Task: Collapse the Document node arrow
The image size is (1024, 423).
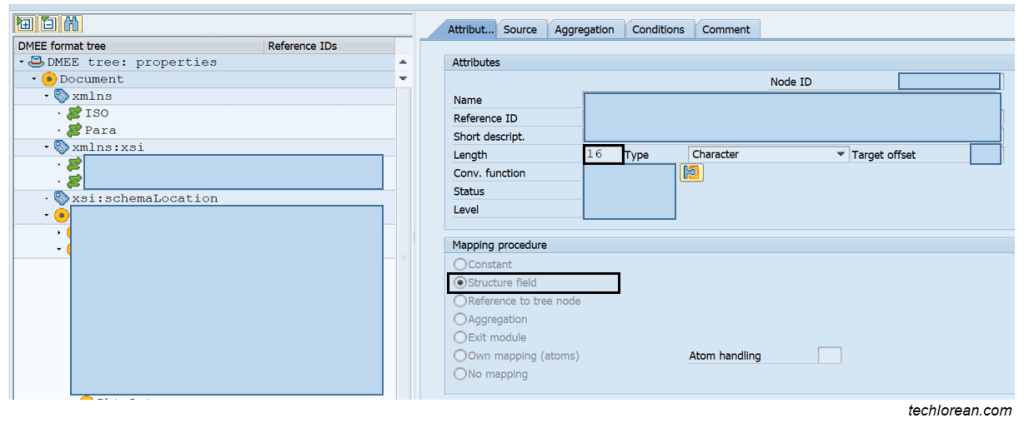Action: click(34, 79)
